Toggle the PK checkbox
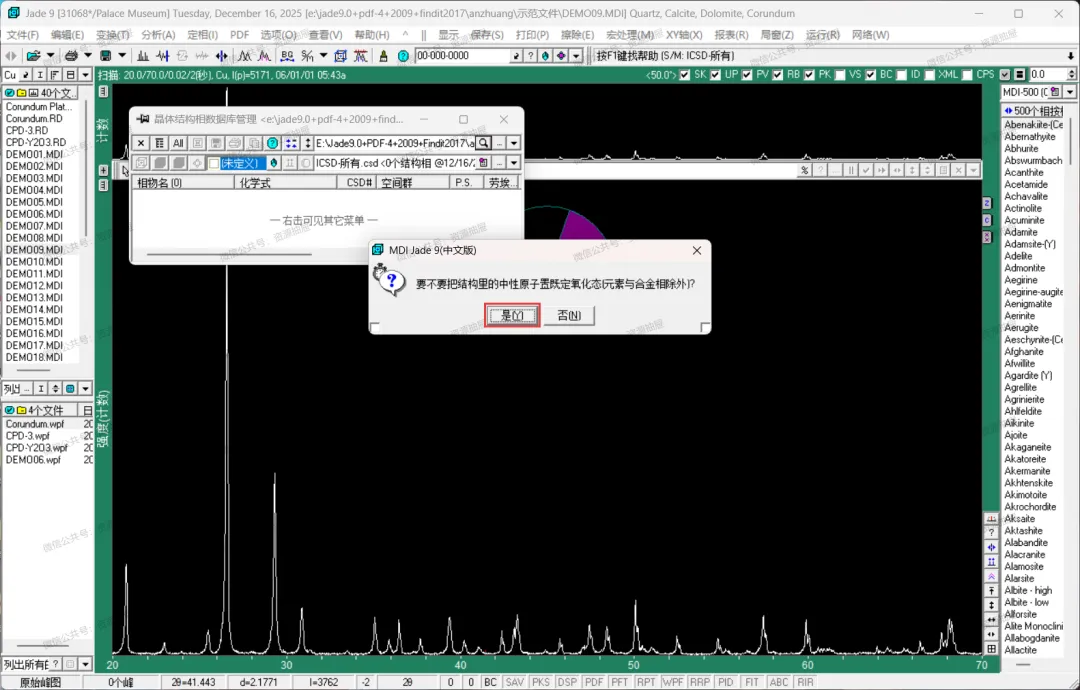Image resolution: width=1080 pixels, height=690 pixels. coord(809,75)
